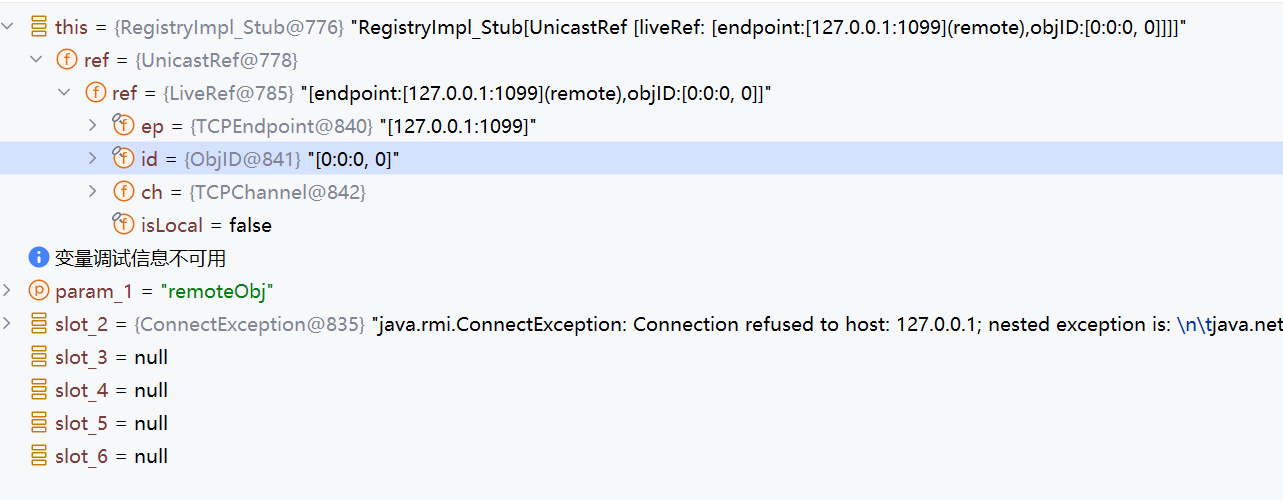Viewport: 1283px width, 500px height.
Task: Collapse the 'this' RegistryImpl_Stub node
Action: (x=8, y=27)
